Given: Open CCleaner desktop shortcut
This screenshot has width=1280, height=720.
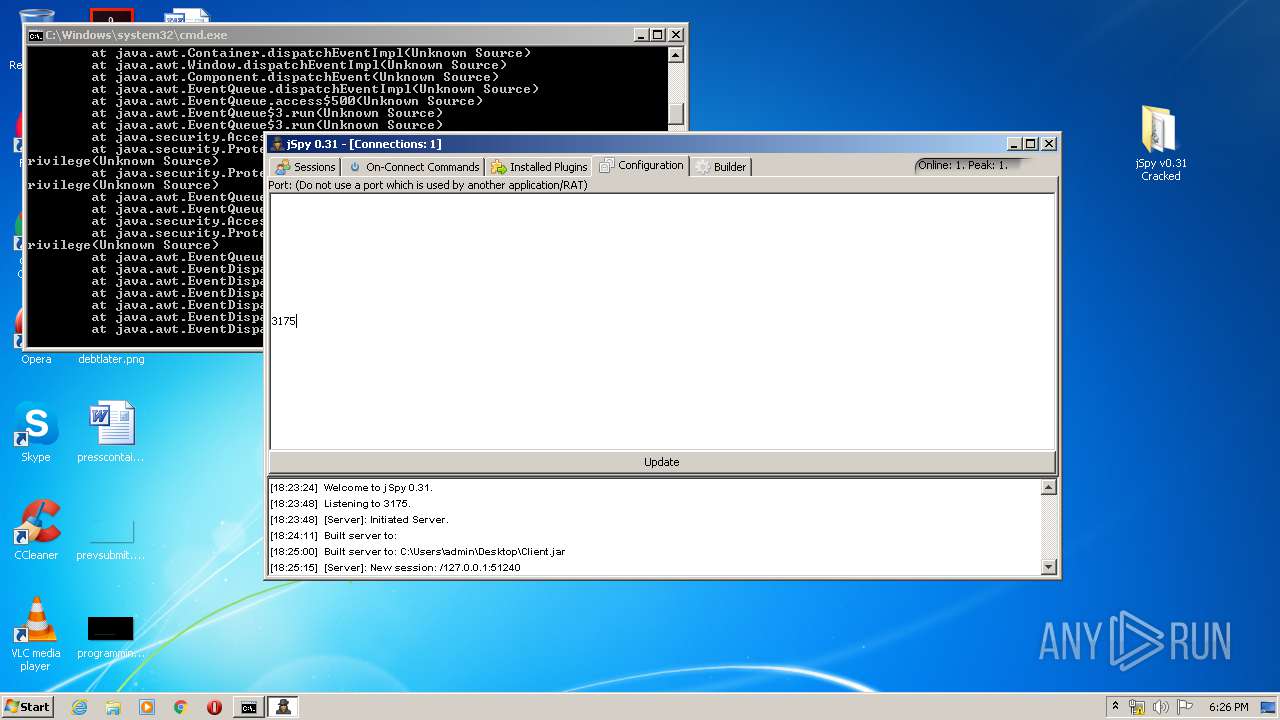Looking at the screenshot, I should coord(36,530).
